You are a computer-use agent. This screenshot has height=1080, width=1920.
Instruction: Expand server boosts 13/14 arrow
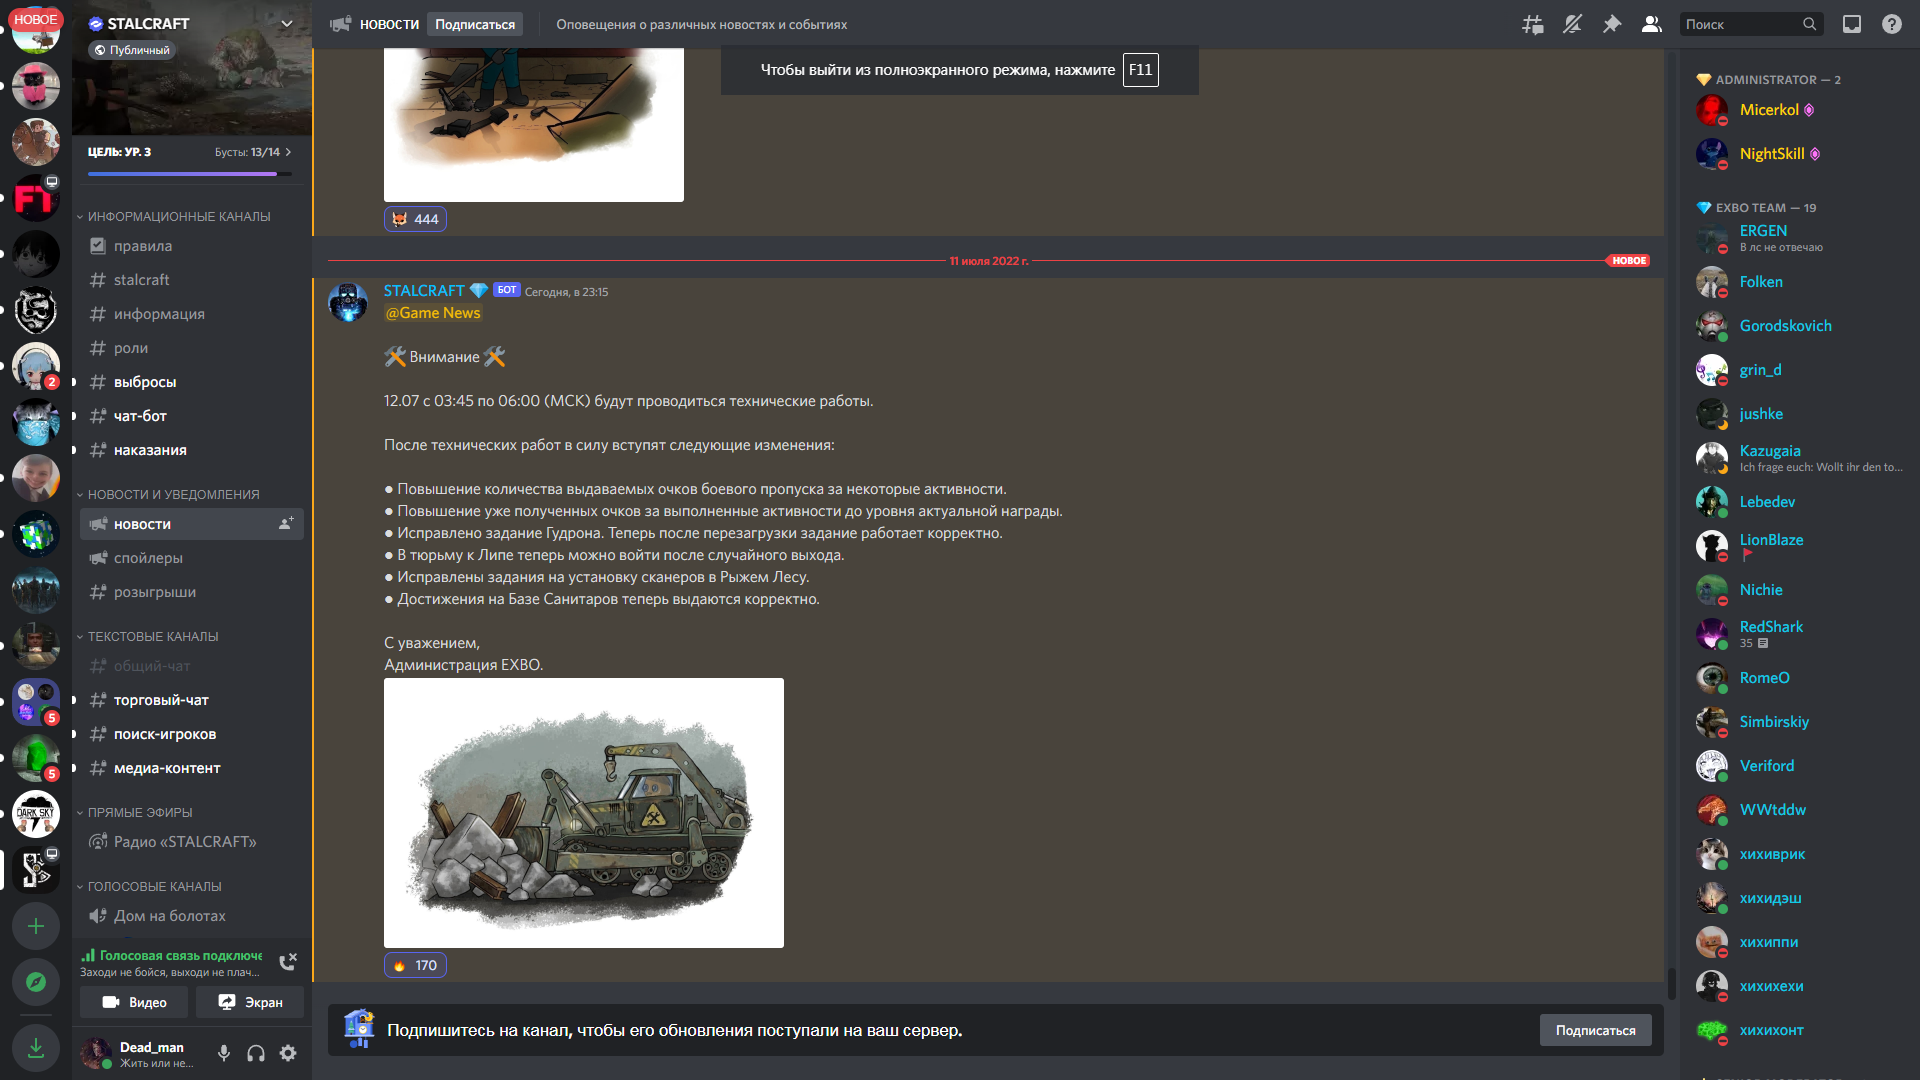tap(288, 152)
